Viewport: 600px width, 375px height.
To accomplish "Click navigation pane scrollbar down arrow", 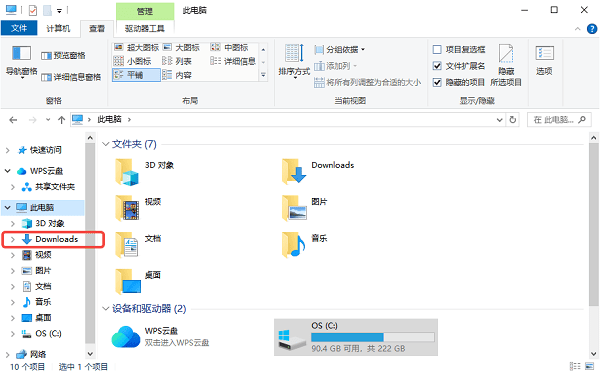I will 90,354.
